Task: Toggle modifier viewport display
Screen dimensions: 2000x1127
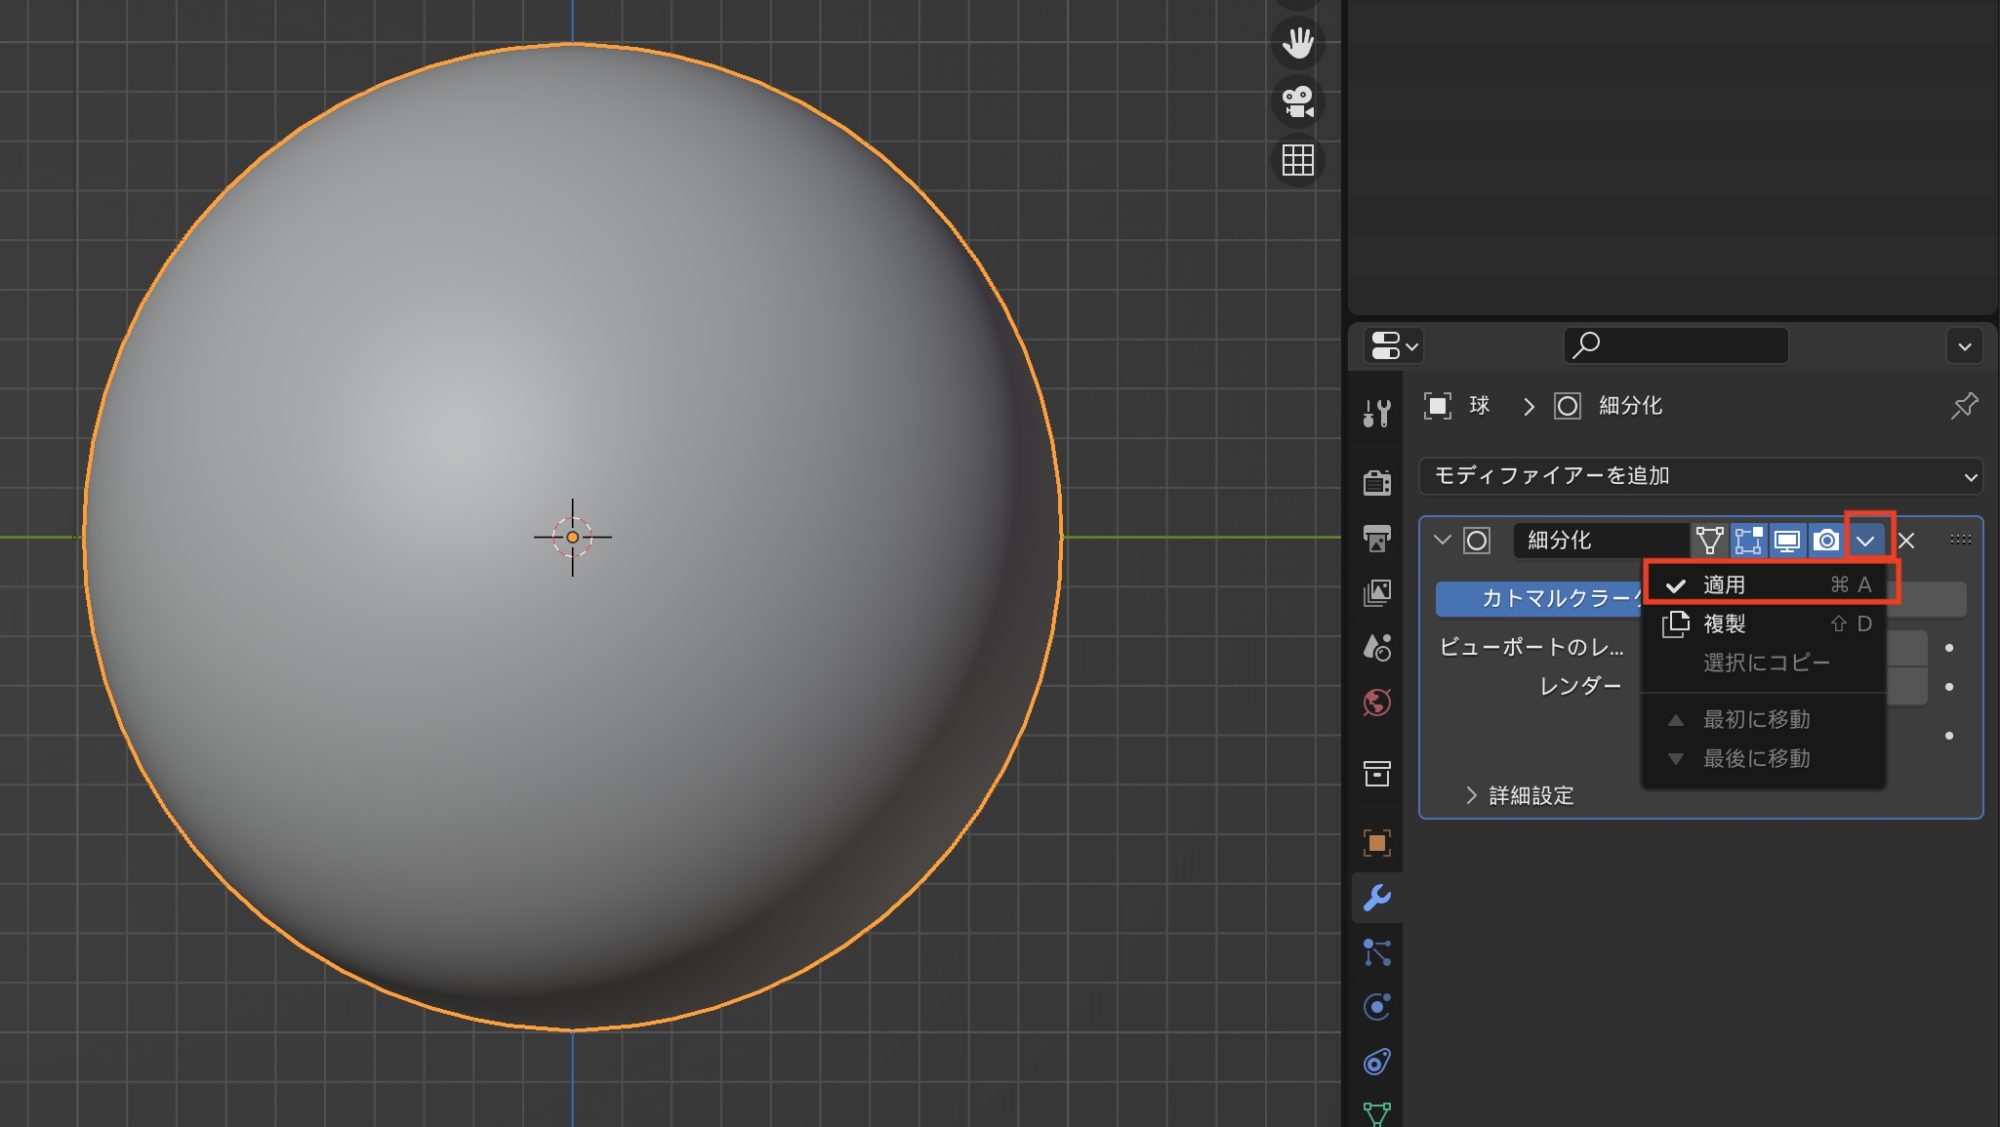Action: 1787,541
